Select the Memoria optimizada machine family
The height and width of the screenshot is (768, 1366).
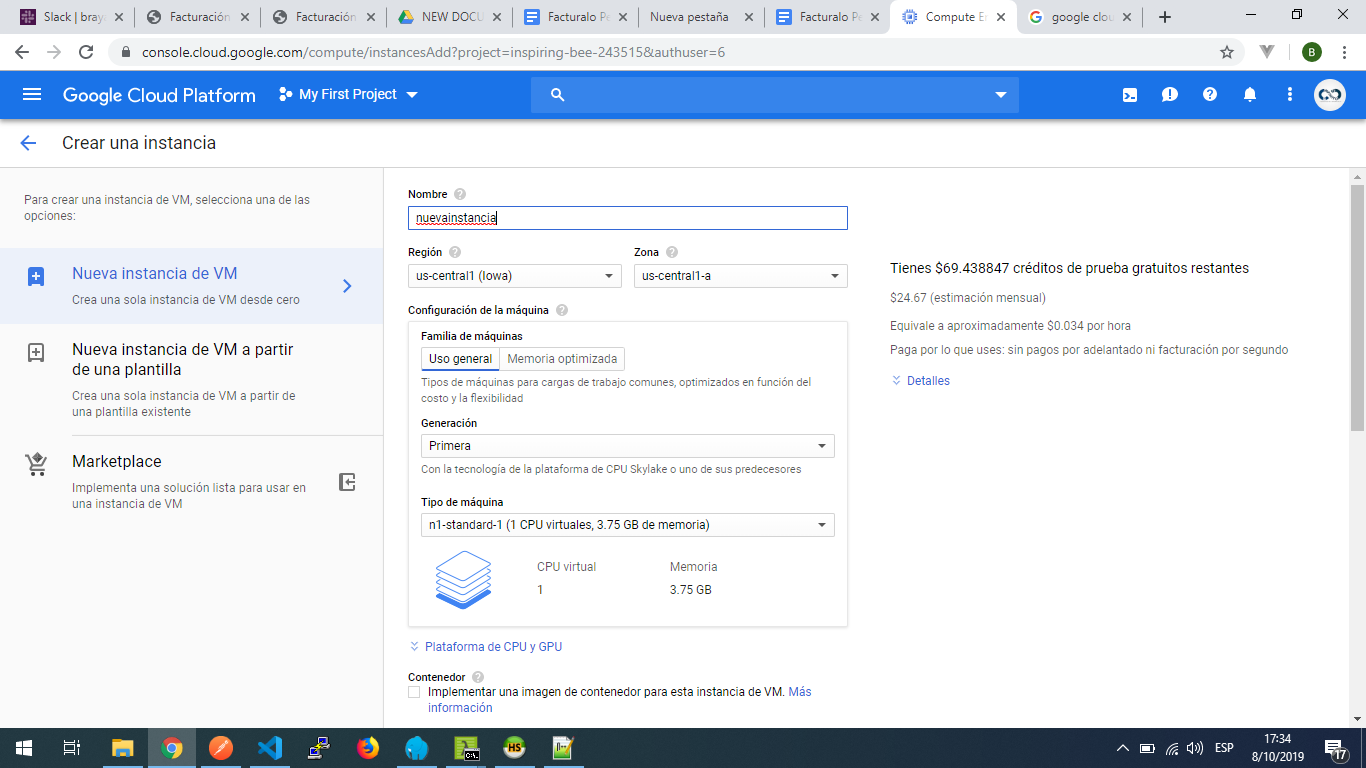coord(562,359)
